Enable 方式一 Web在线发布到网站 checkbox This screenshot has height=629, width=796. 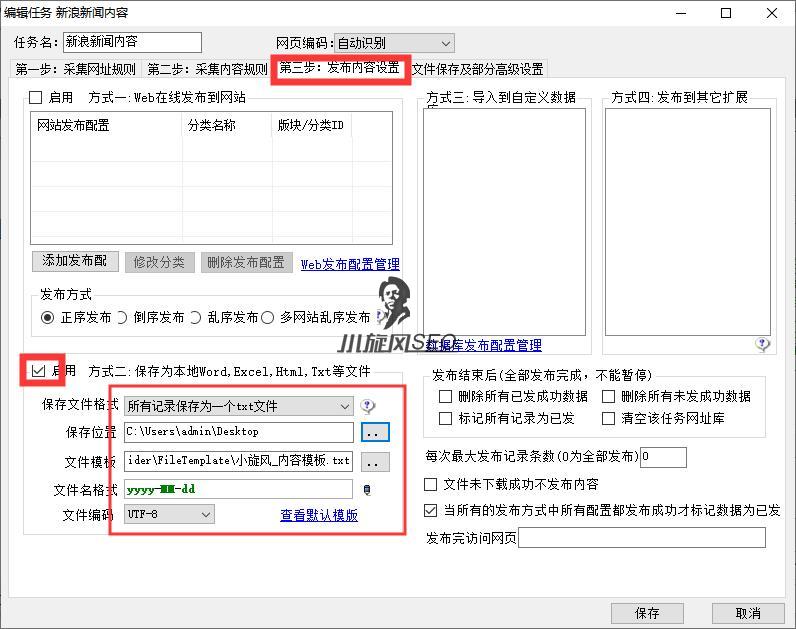point(36,97)
